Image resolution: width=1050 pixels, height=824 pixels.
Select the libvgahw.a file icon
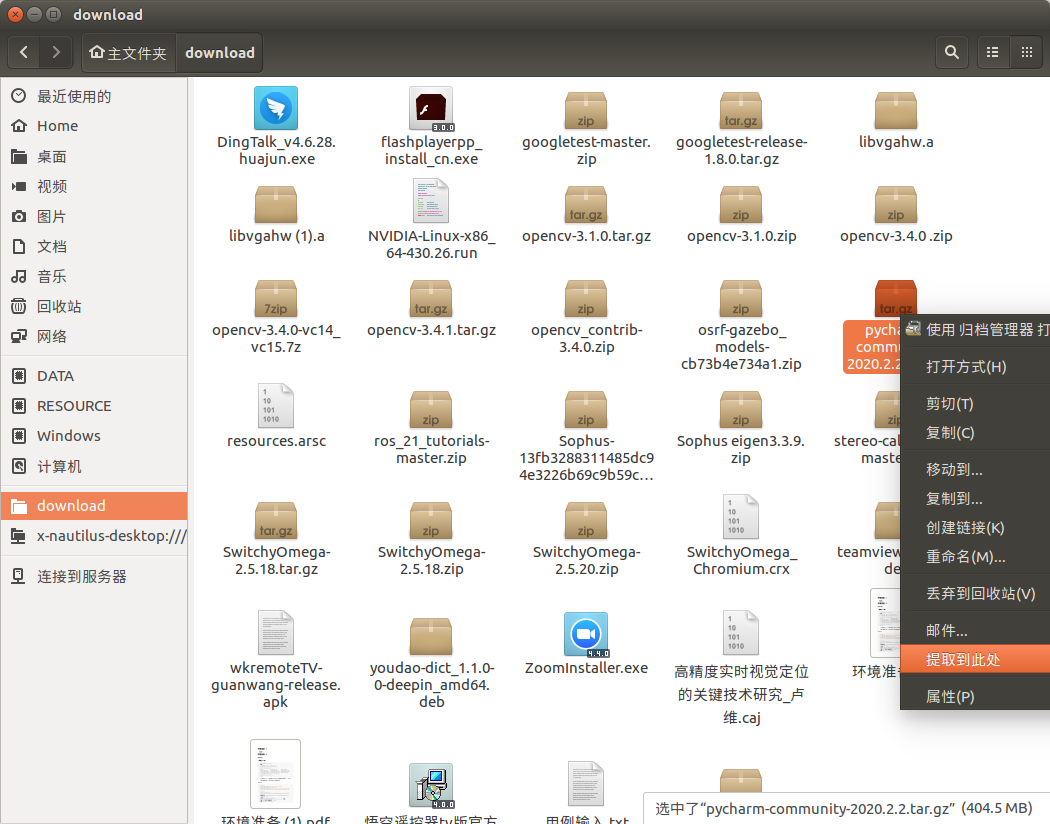[895, 110]
